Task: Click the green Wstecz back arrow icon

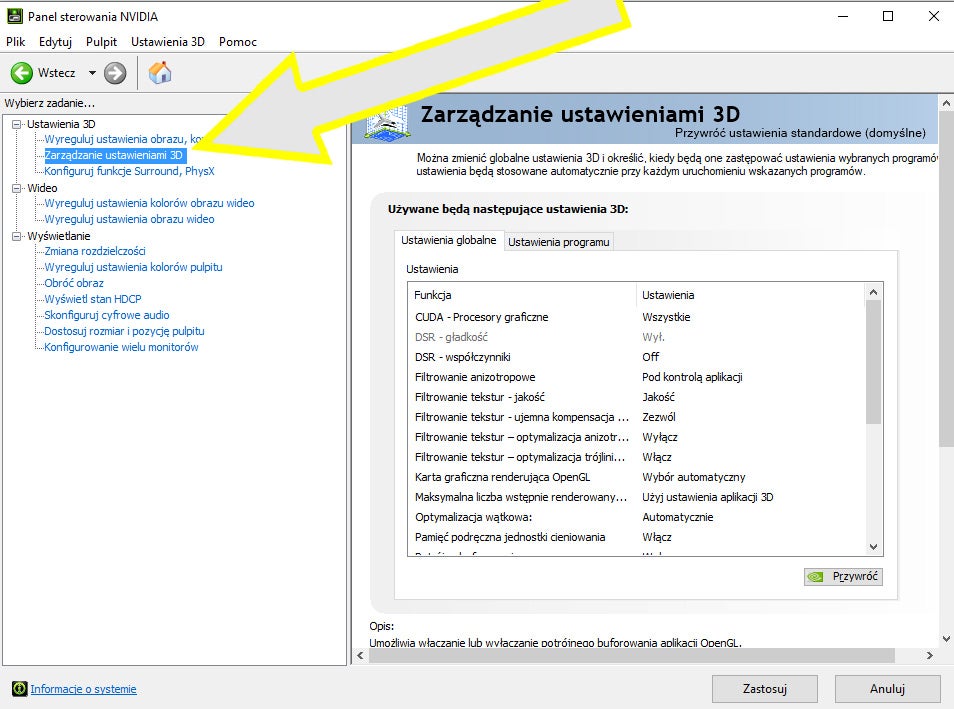Action: pyautogui.click(x=21, y=73)
